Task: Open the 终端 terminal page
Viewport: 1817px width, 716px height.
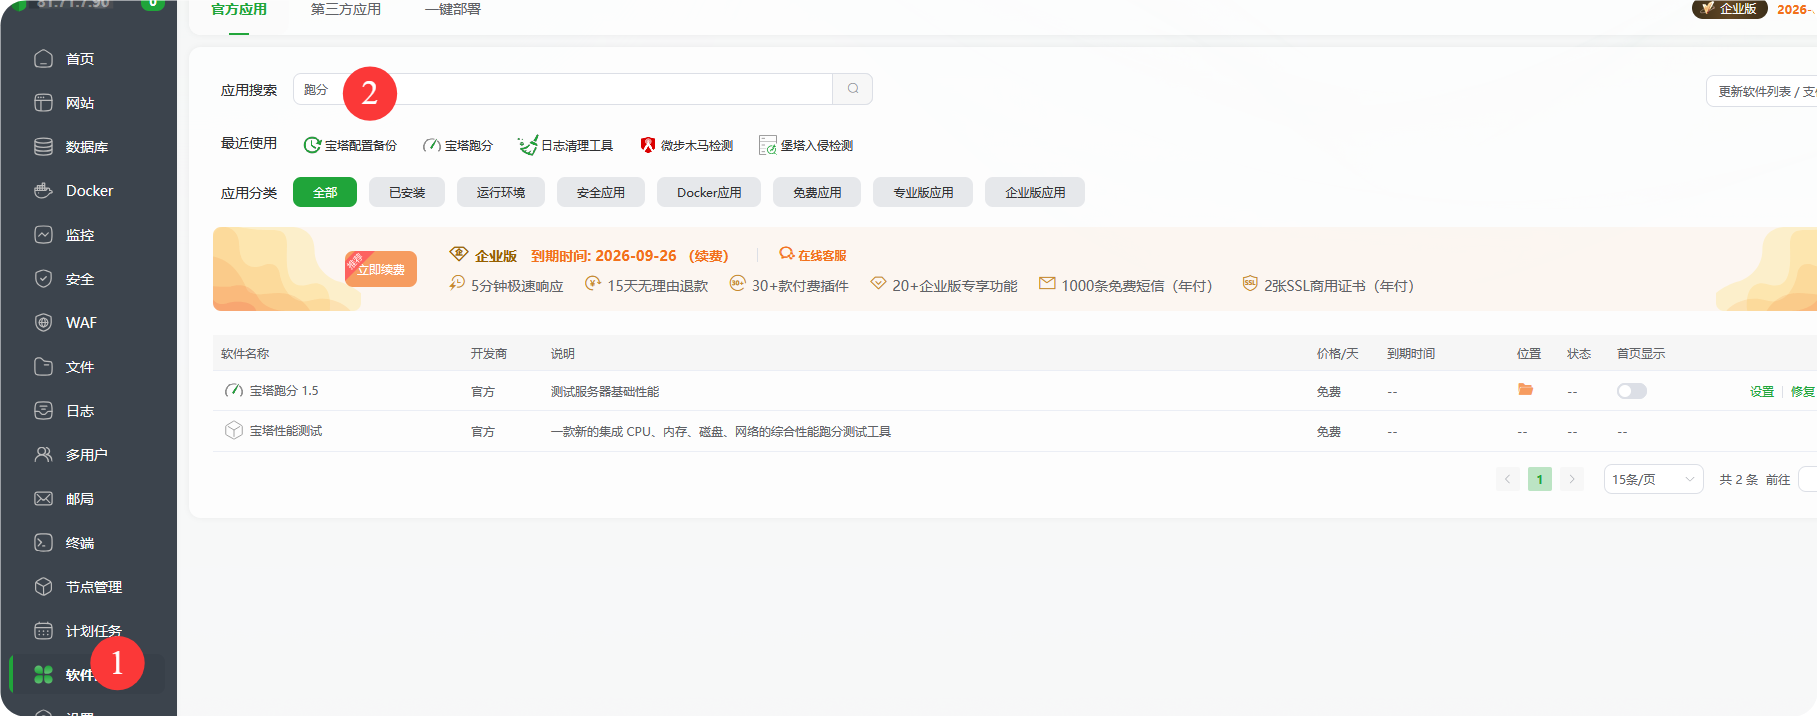Action: 79,543
